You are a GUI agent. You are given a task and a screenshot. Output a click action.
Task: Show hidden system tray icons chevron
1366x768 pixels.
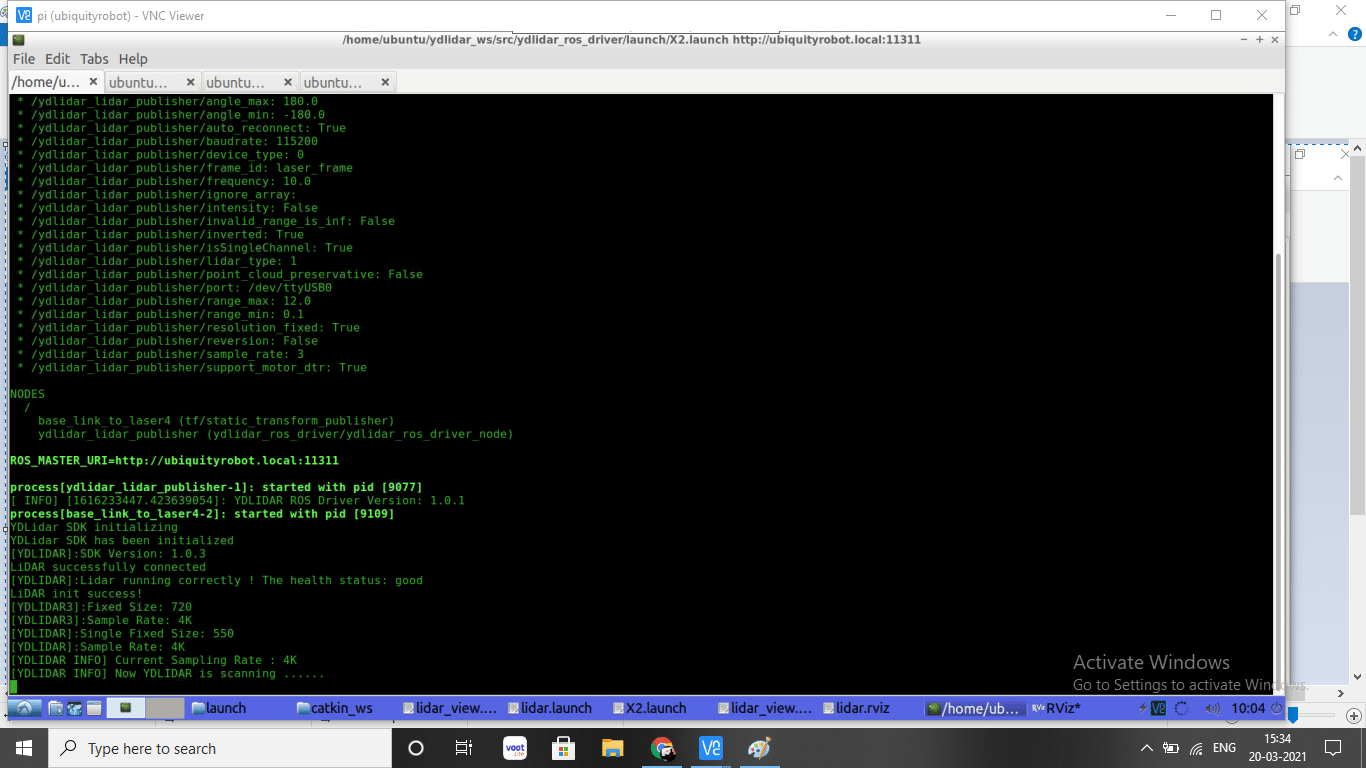click(1146, 748)
